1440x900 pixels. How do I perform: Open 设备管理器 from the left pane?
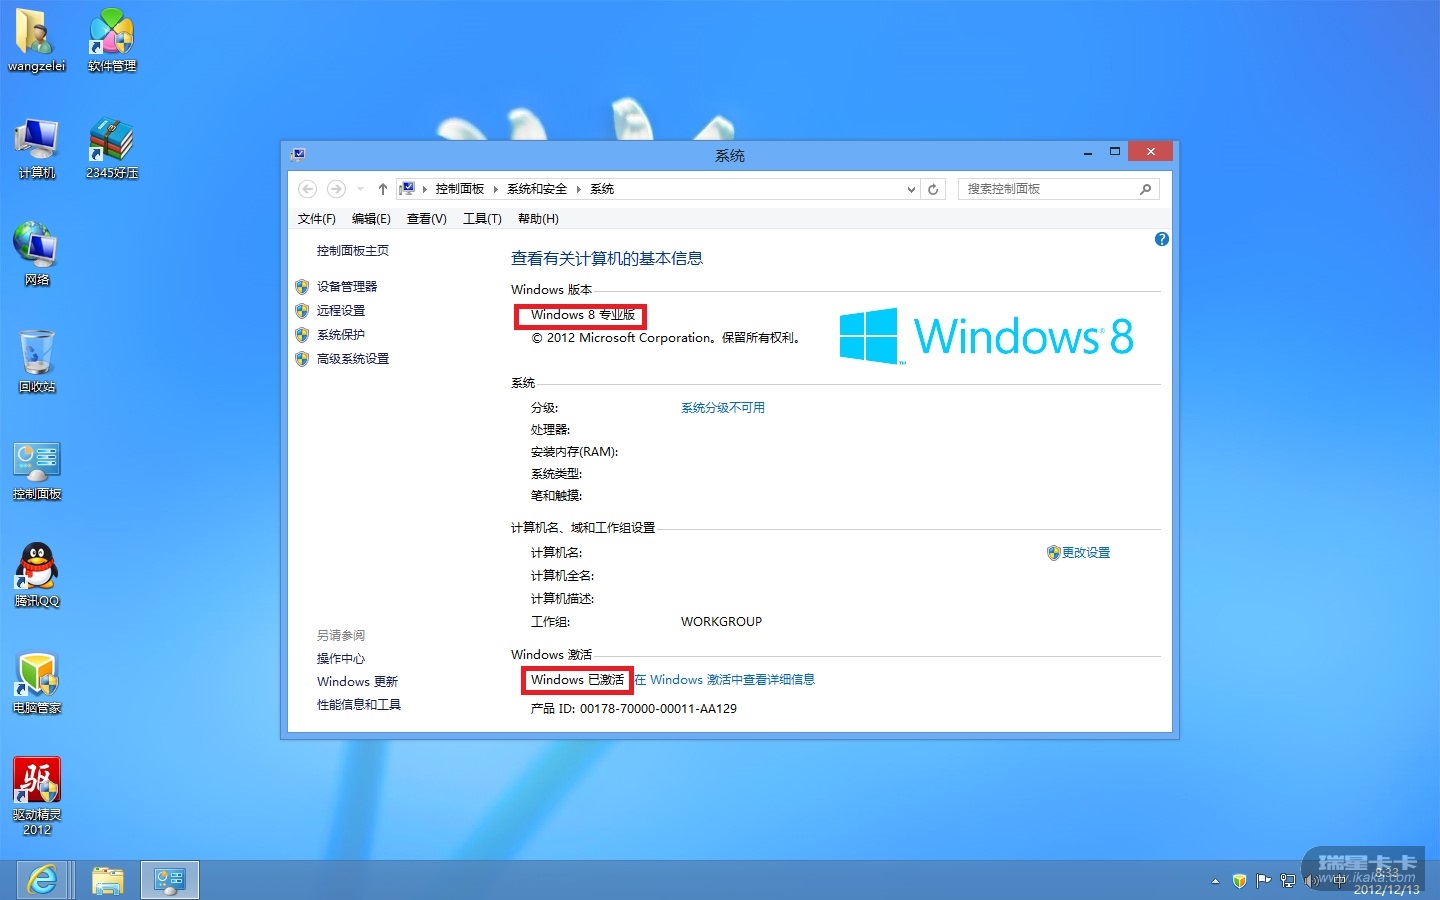pos(347,287)
